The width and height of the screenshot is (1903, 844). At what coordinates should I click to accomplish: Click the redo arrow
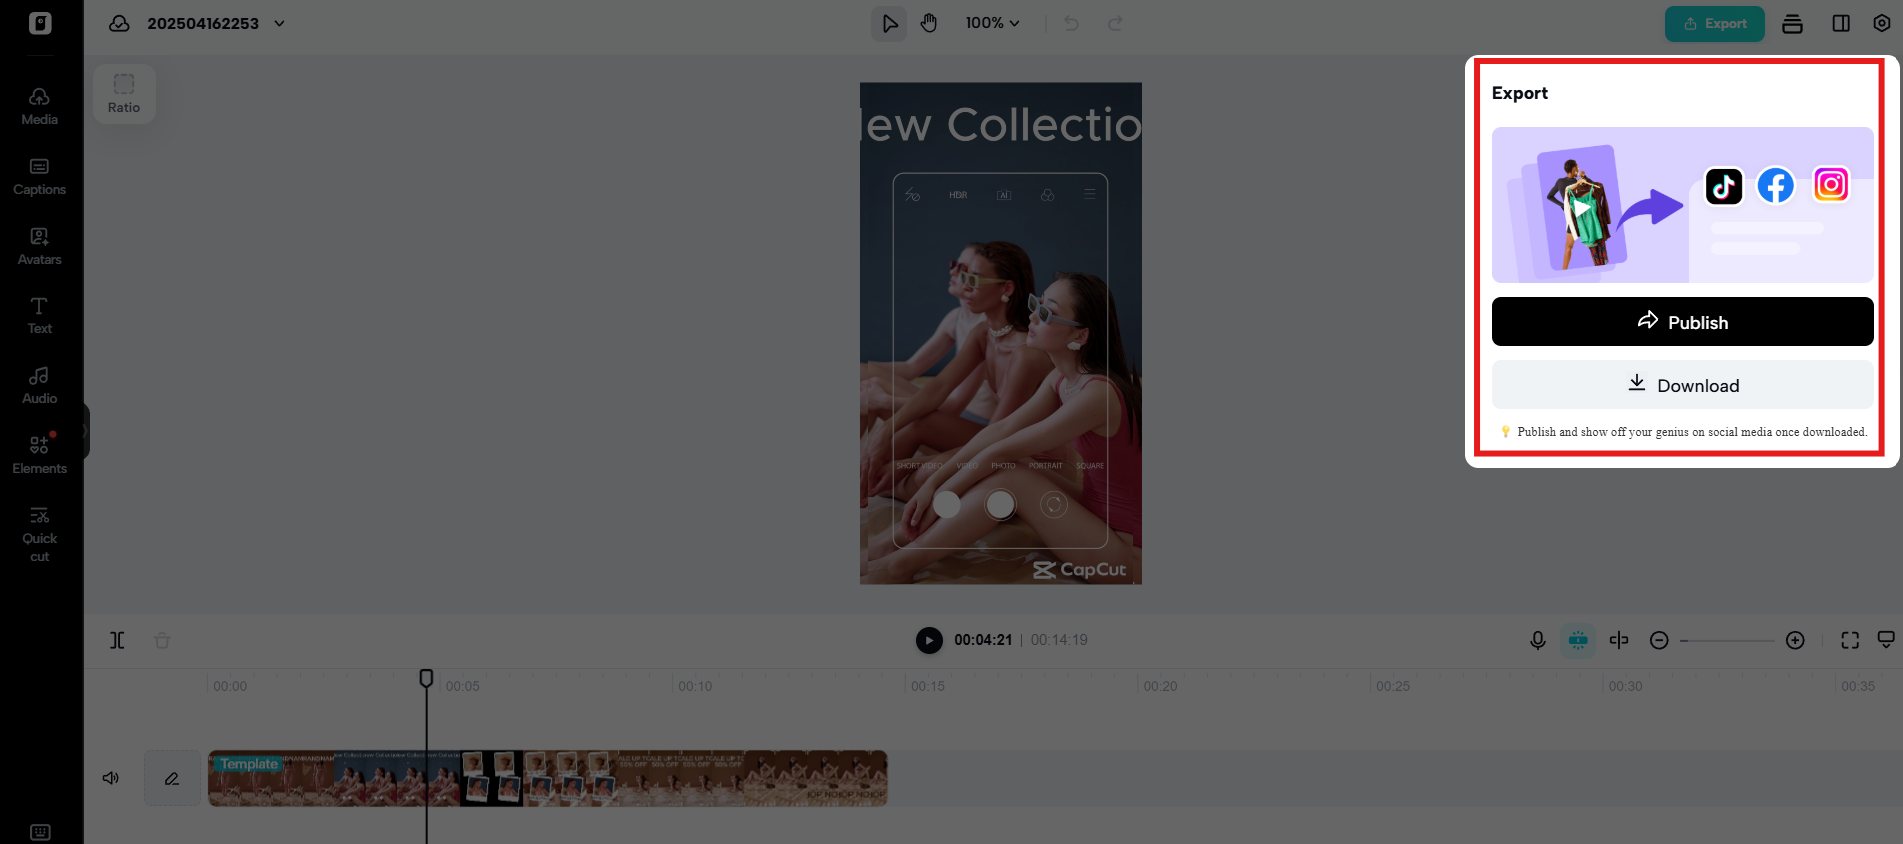click(x=1115, y=23)
